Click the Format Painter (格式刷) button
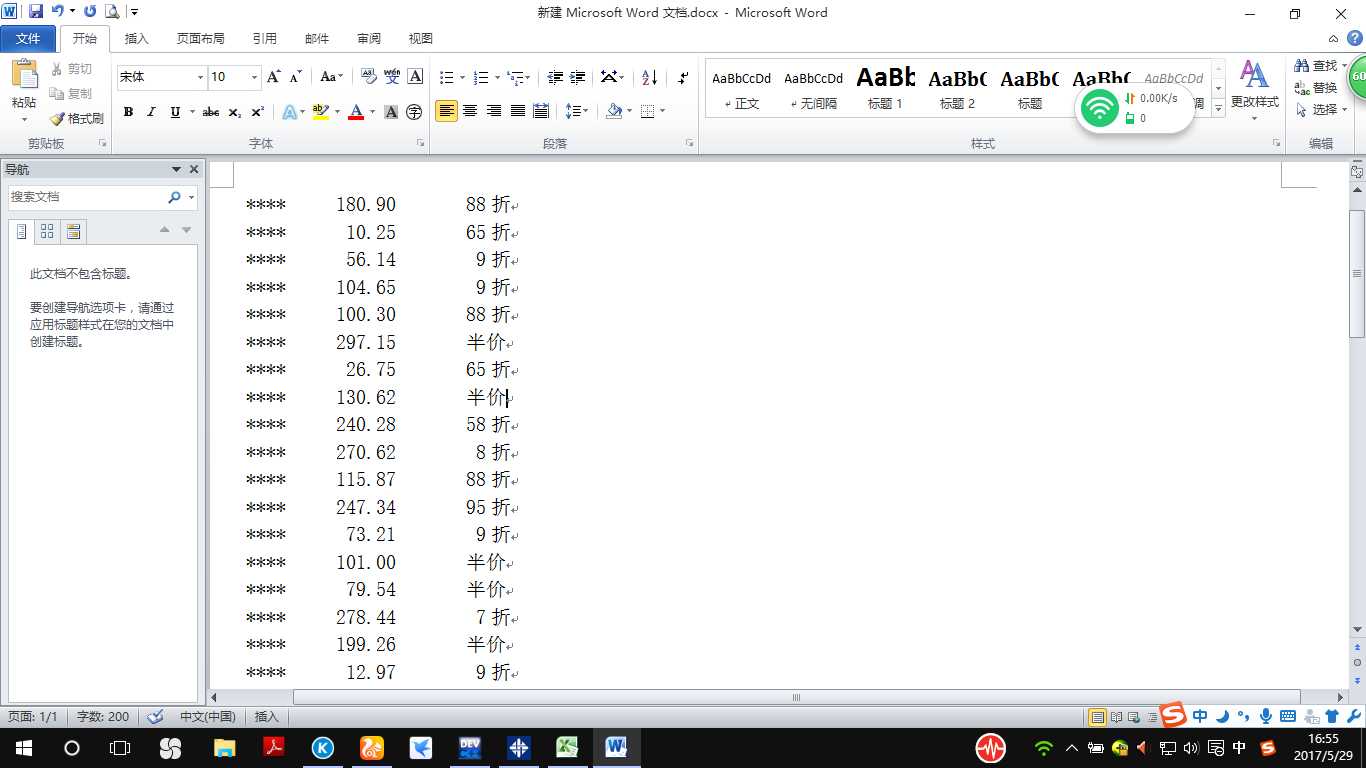The height and width of the screenshot is (768, 1366). click(x=77, y=118)
